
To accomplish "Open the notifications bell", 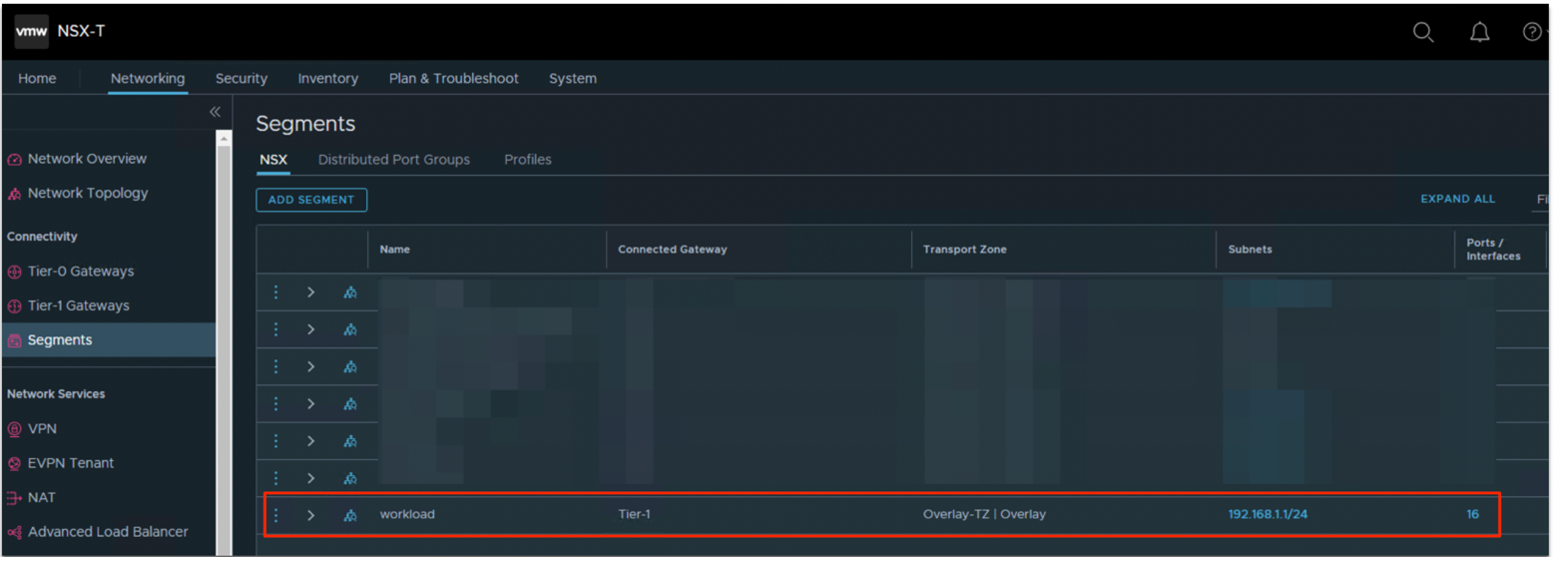I will (x=1479, y=32).
